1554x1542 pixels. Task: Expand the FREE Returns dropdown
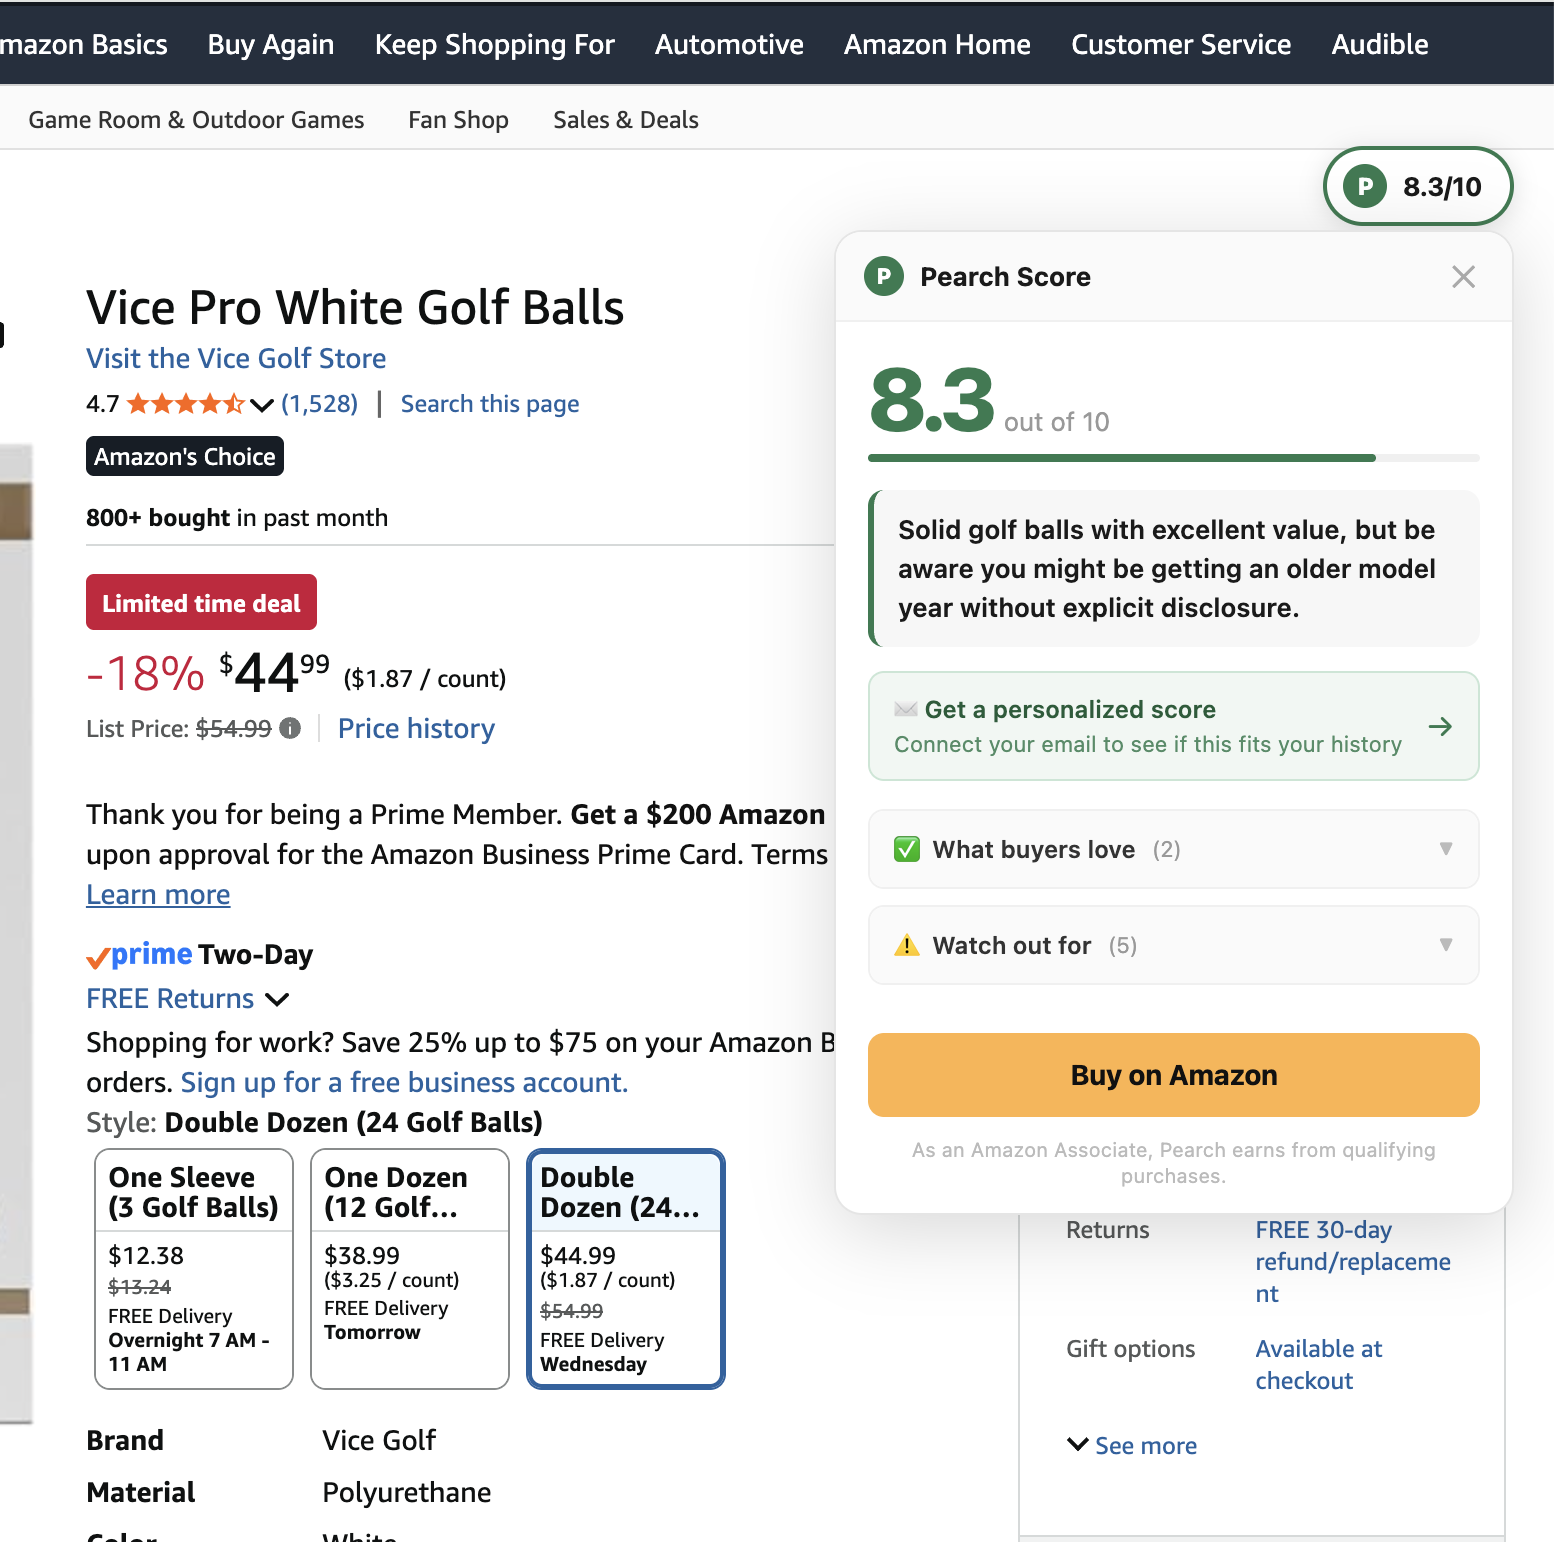(188, 999)
